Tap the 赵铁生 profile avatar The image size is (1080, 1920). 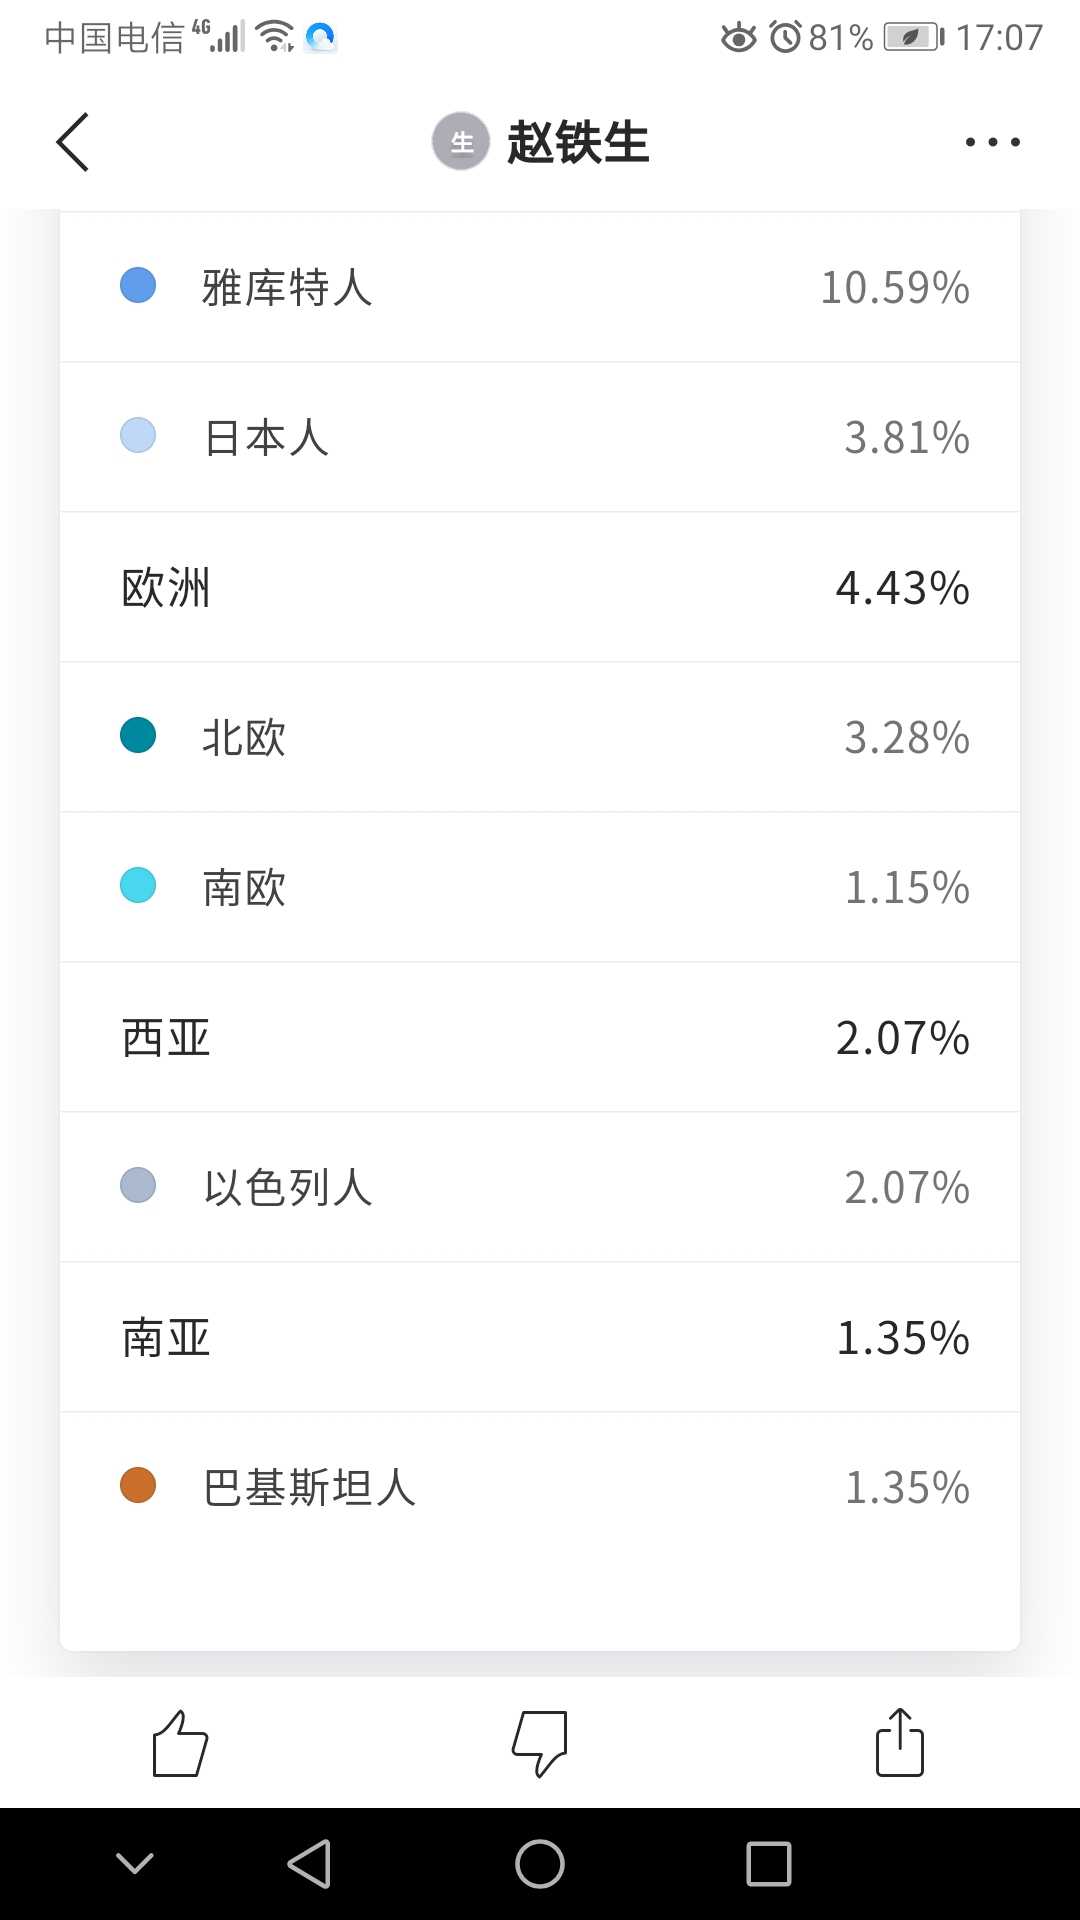[x=461, y=142]
